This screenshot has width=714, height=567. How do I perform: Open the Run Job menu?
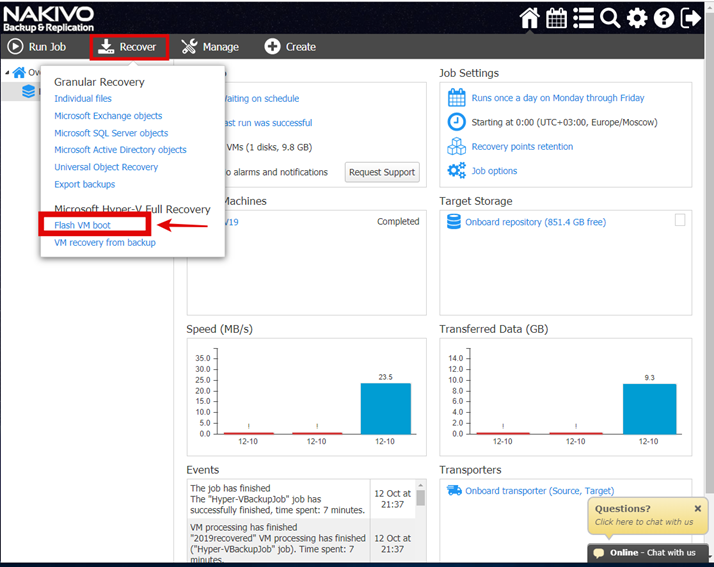tap(37, 47)
